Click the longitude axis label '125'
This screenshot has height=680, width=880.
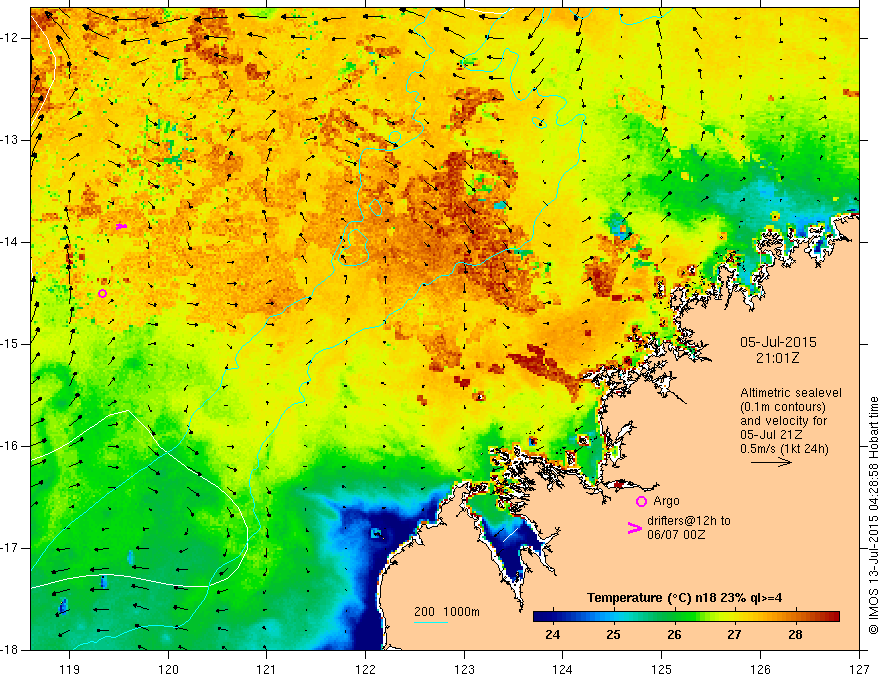(662, 669)
